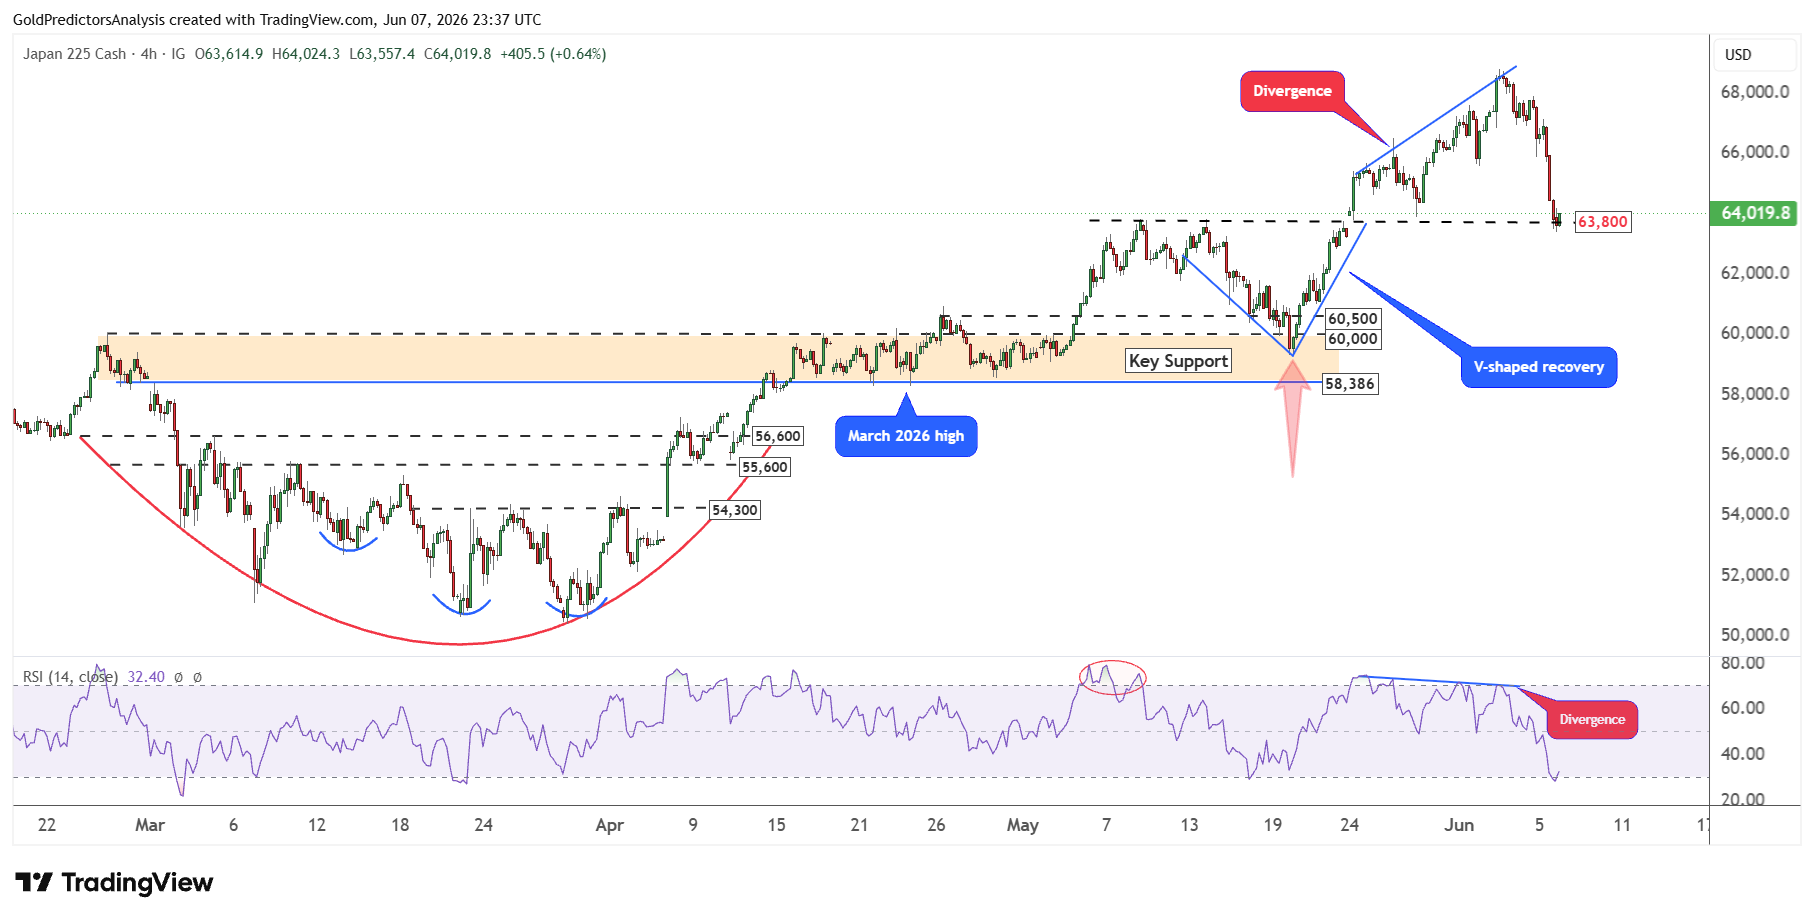The width and height of the screenshot is (1814, 920).
Task: Click the 68,000.0 tick on price axis
Action: pyautogui.click(x=1754, y=92)
